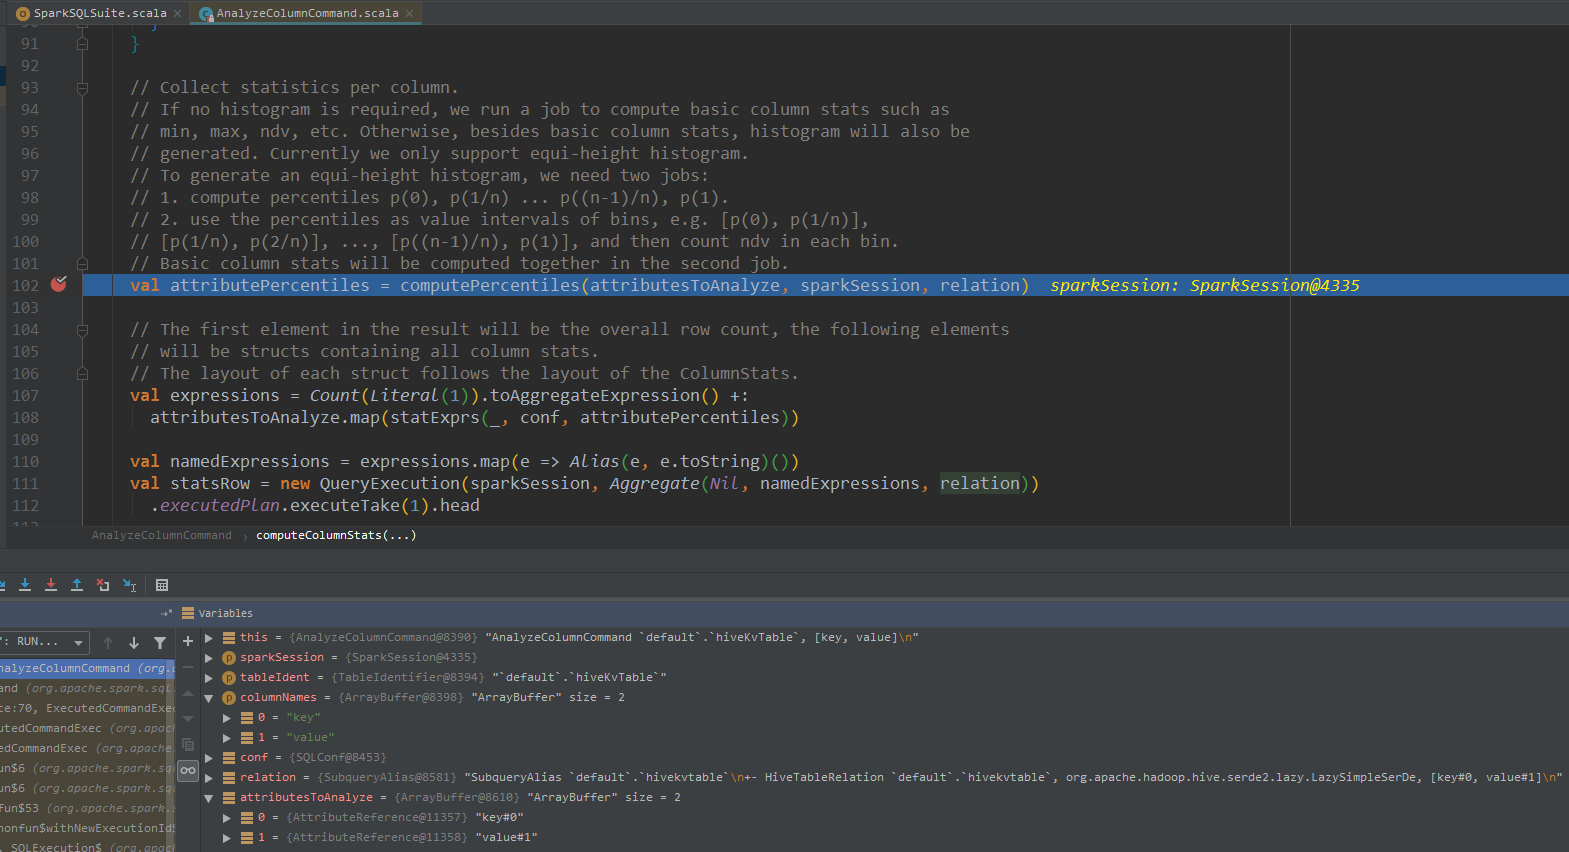Click line number 107 in the gutter
The width and height of the screenshot is (1569, 852).
coord(26,396)
